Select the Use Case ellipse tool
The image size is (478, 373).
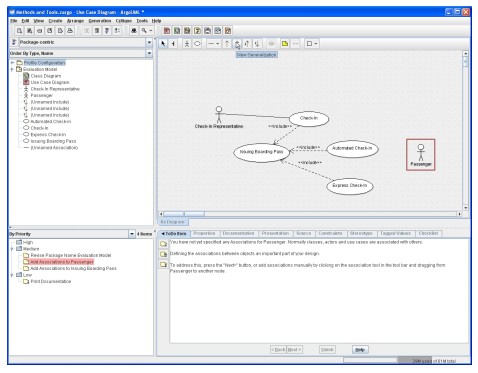click(197, 44)
